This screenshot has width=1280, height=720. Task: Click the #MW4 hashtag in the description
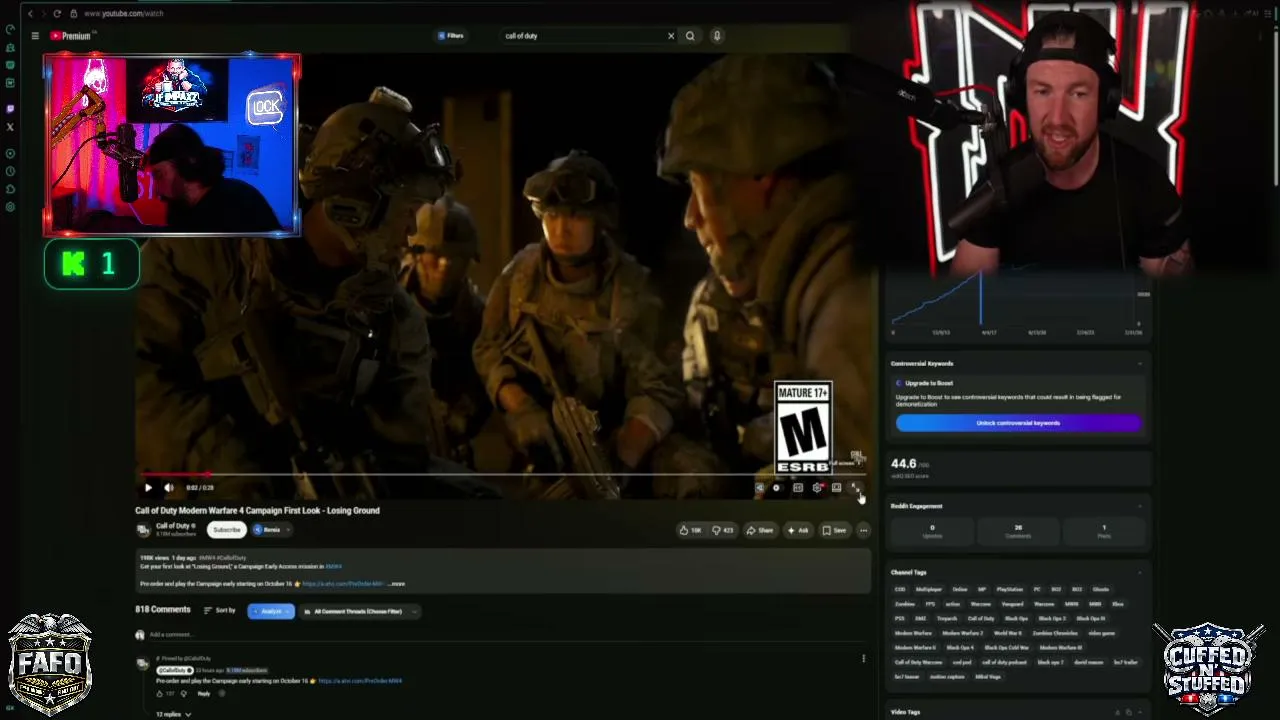coord(333,567)
